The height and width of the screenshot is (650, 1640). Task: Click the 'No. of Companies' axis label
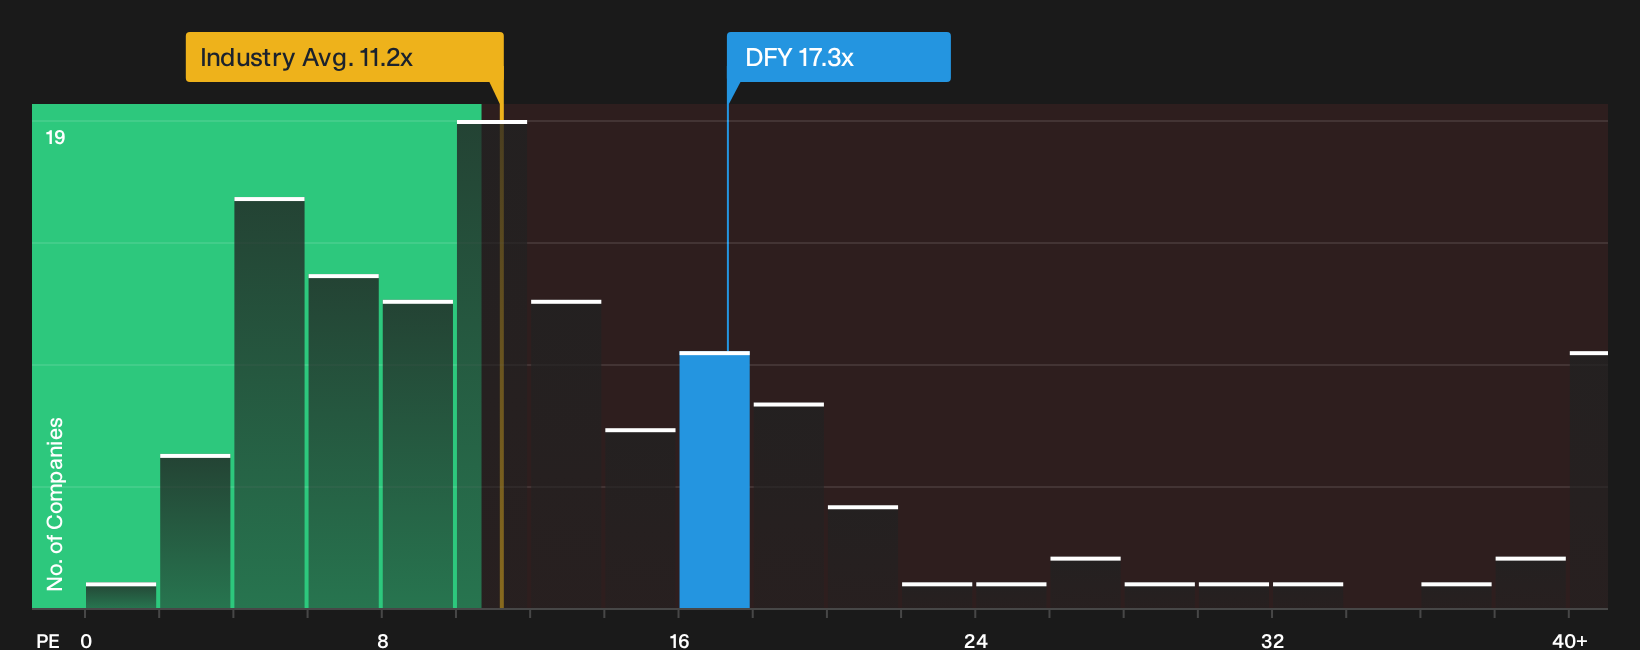[x=55, y=504]
